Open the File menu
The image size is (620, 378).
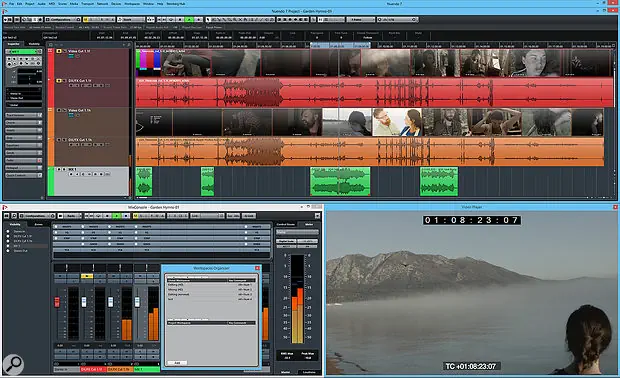[x=11, y=4]
